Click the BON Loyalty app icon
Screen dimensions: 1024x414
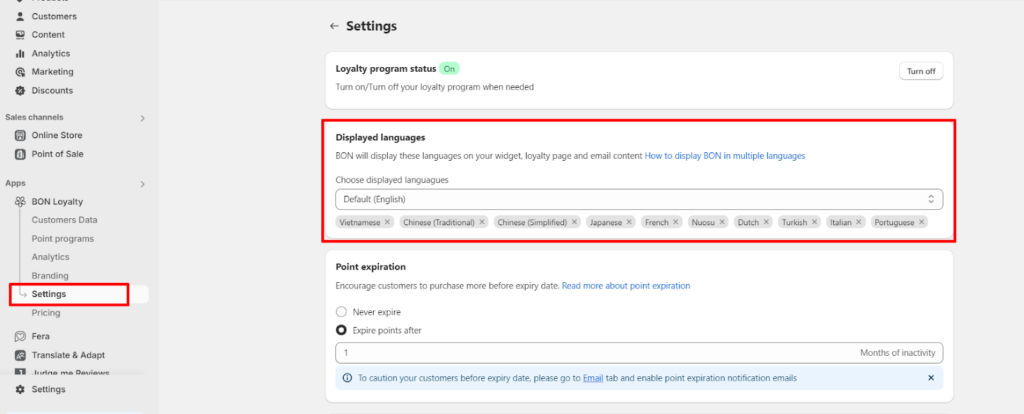click(x=20, y=202)
